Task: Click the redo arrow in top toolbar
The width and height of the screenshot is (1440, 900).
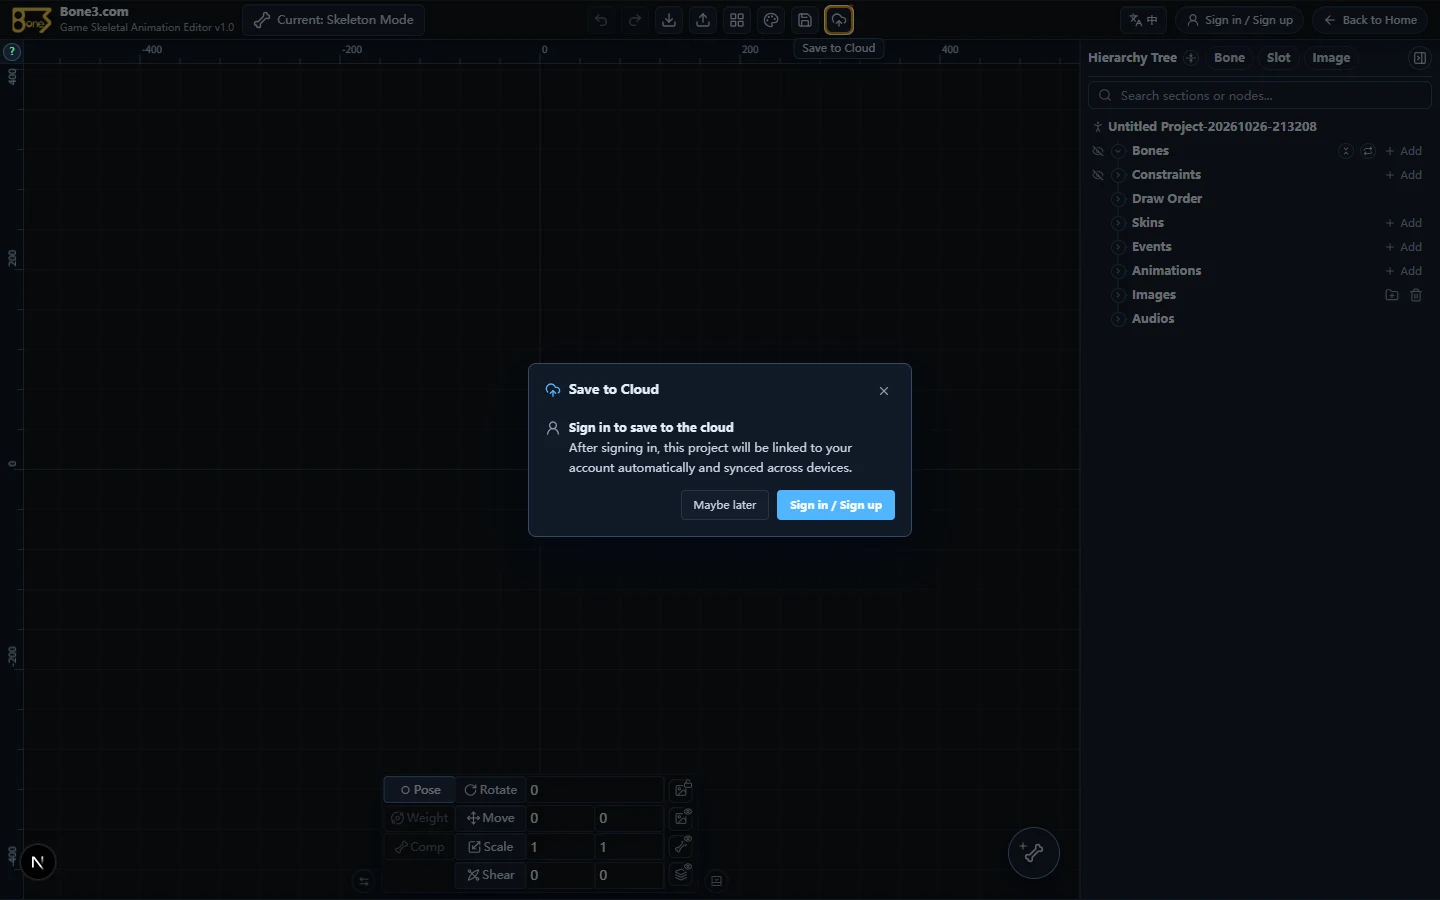Action: tap(635, 20)
